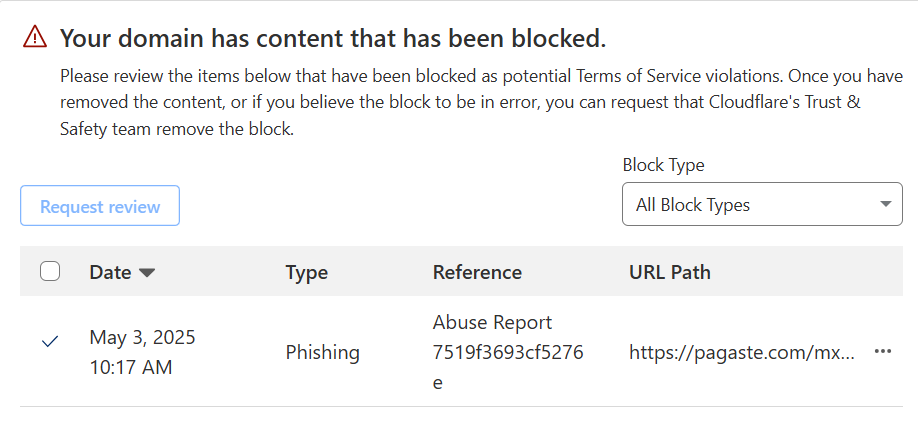The height and width of the screenshot is (424, 918).
Task: Select the Phishing type cell
Action: [322, 352]
